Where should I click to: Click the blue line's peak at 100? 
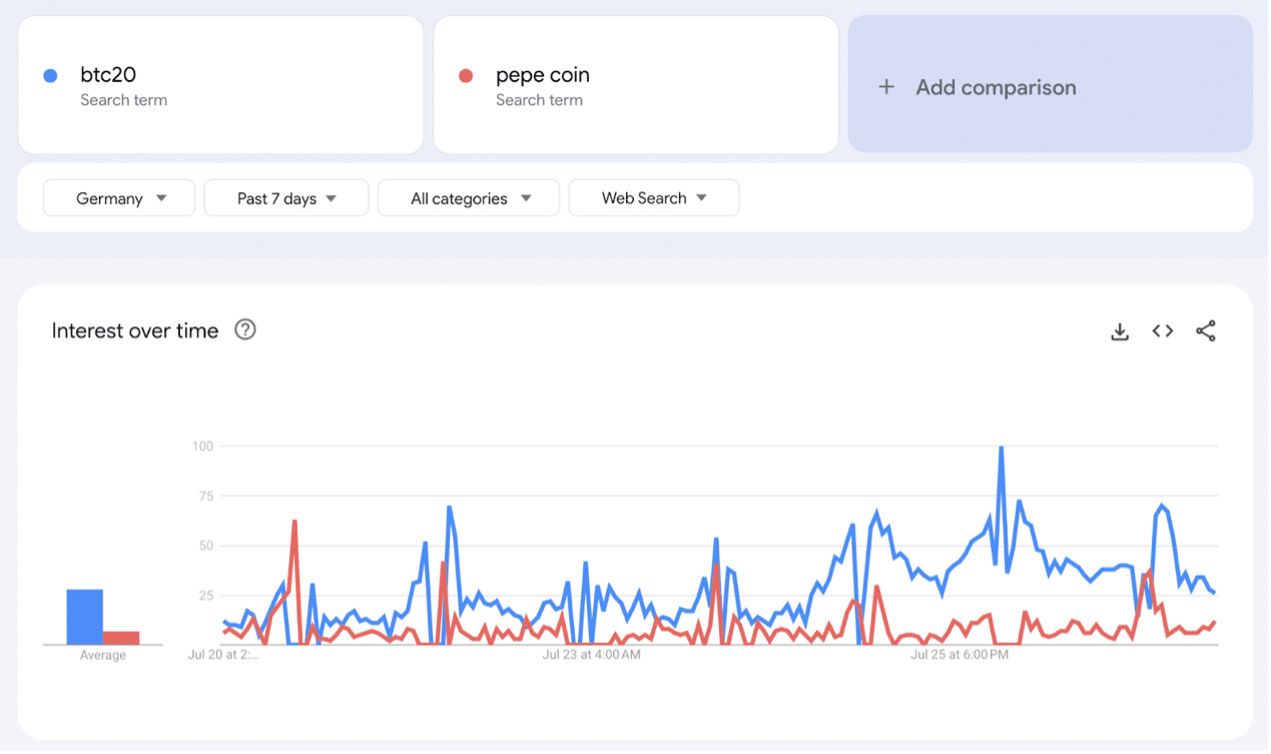pyautogui.click(x=1001, y=448)
